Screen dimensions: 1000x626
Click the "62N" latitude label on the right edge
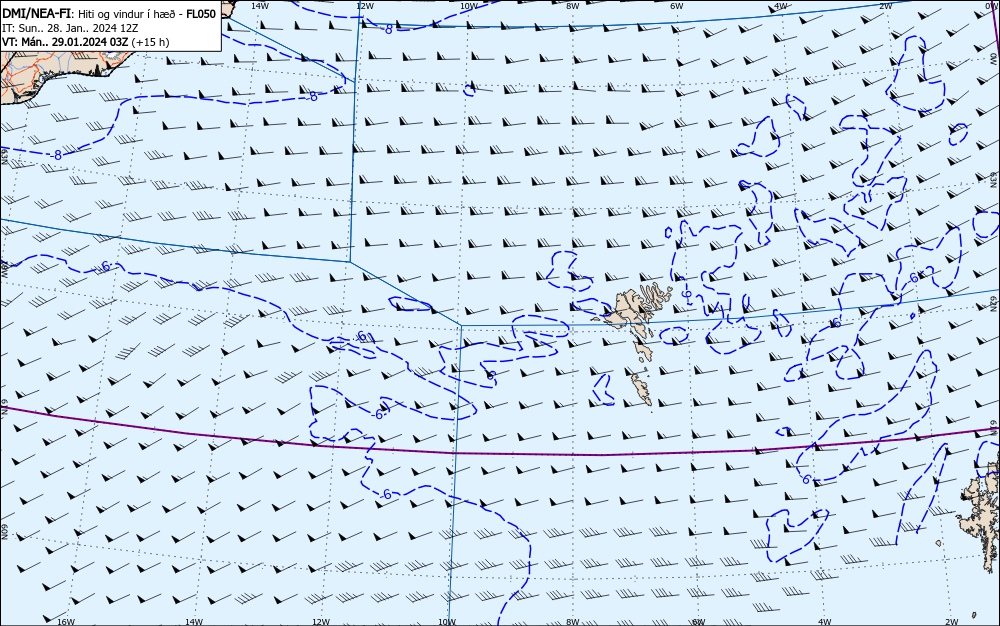click(994, 302)
